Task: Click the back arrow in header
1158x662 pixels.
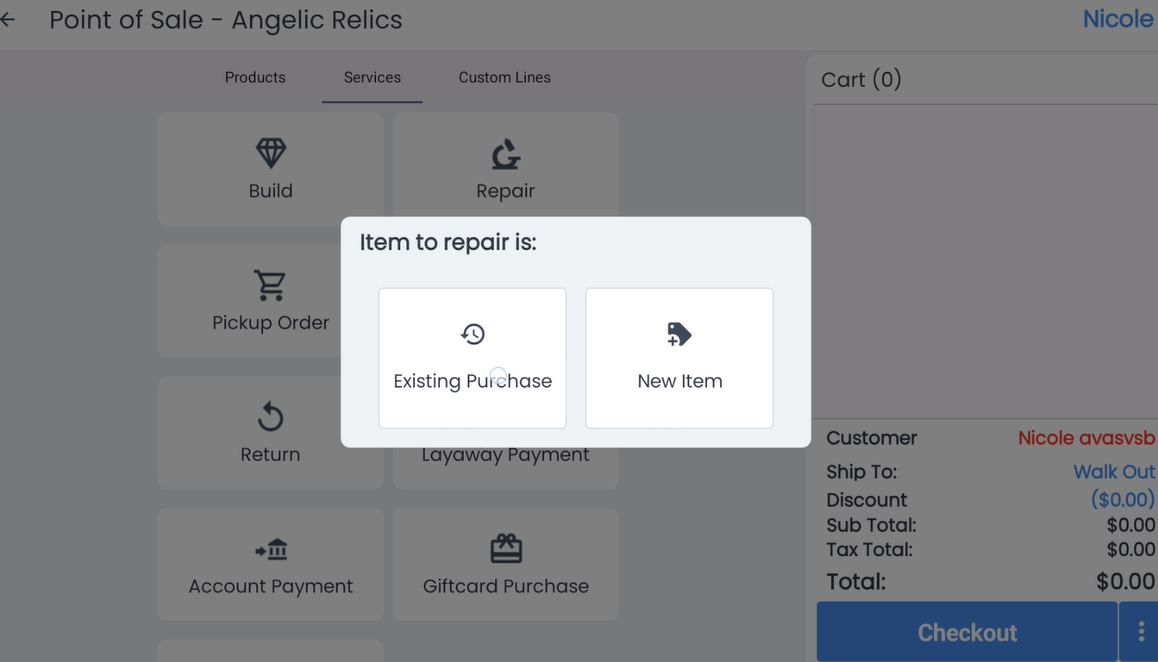Action: (7, 20)
